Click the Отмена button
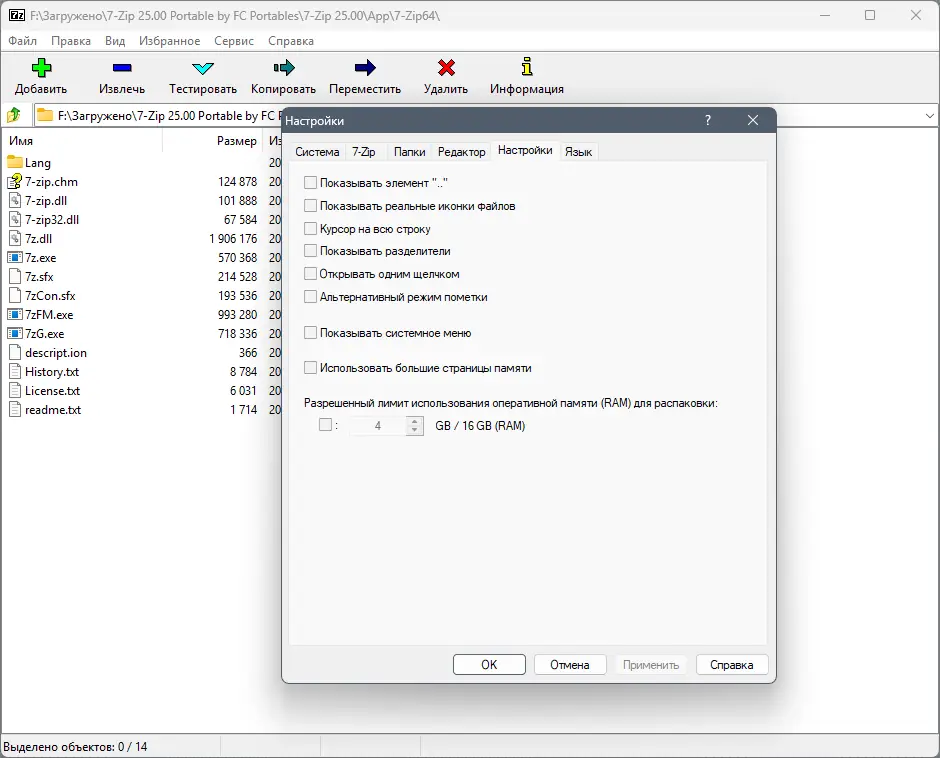Image resolution: width=940 pixels, height=758 pixels. [x=570, y=664]
